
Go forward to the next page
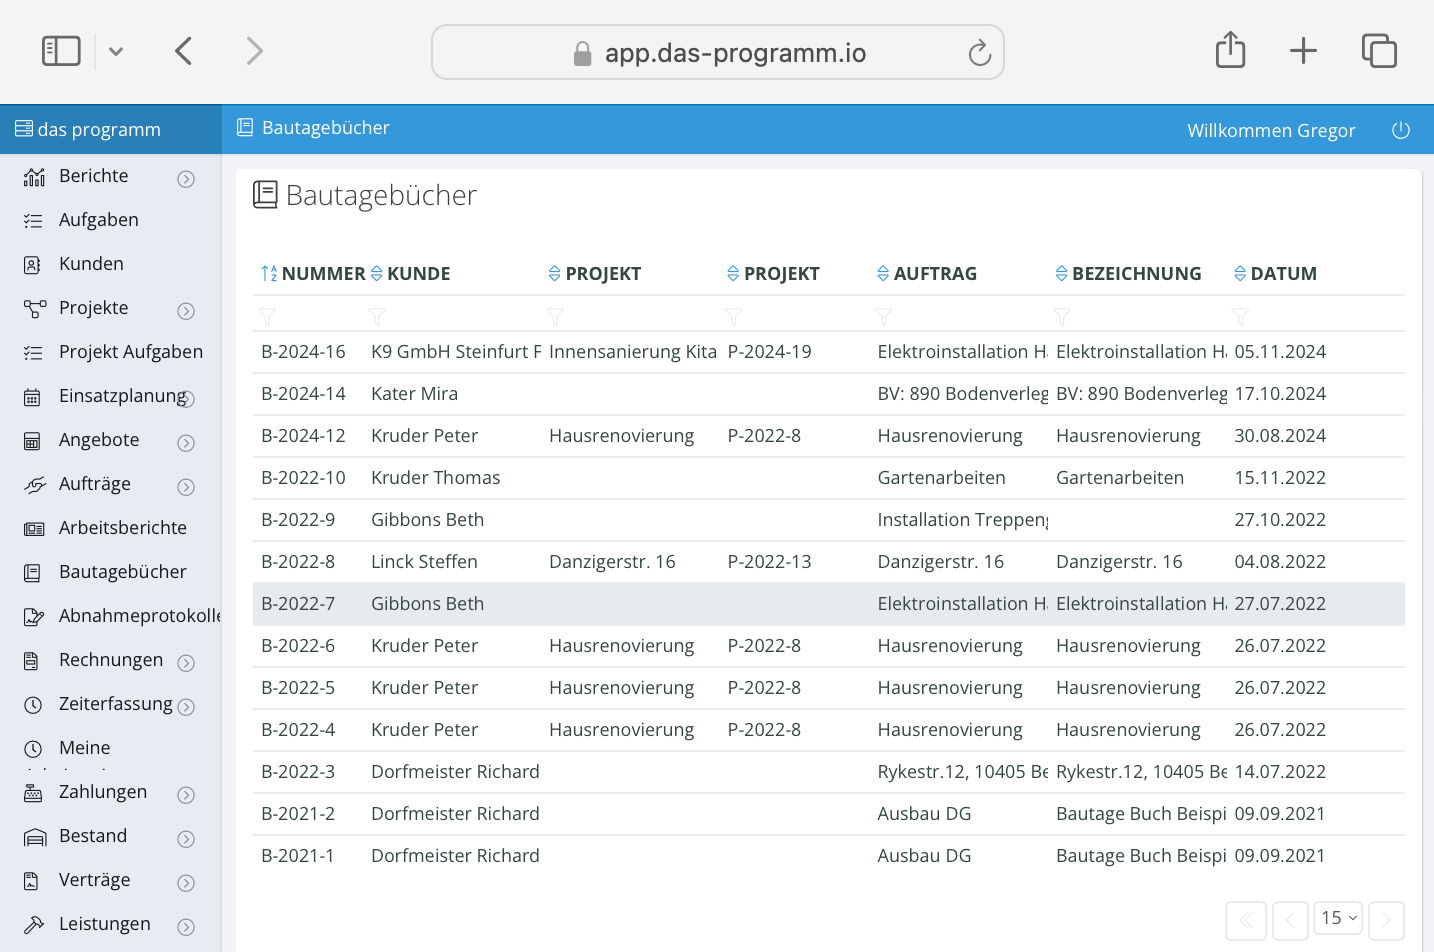click(x=255, y=51)
